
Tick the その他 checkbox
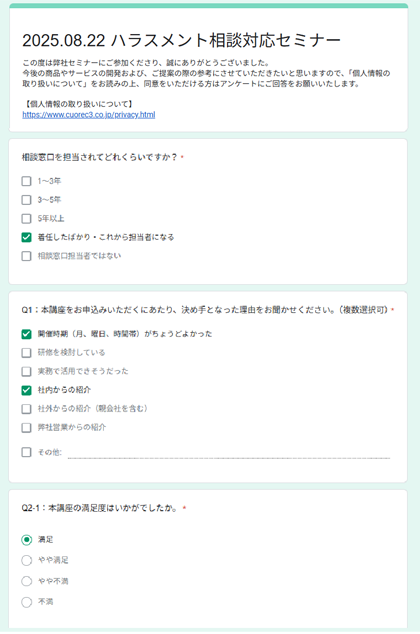(26, 452)
